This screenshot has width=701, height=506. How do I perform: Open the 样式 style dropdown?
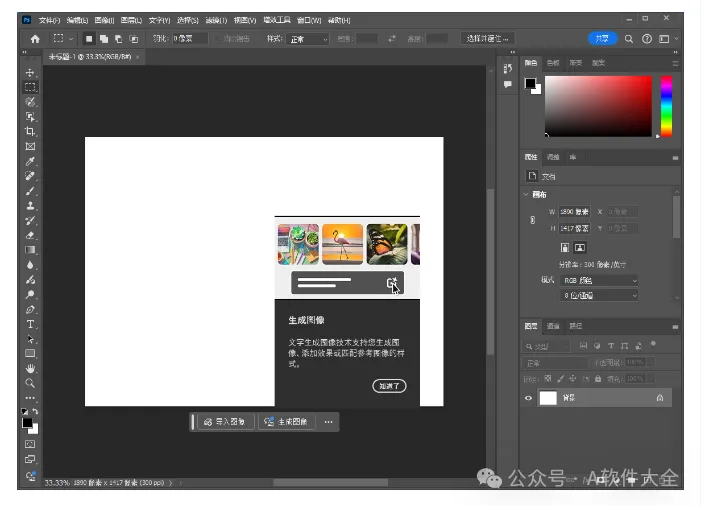click(x=308, y=39)
